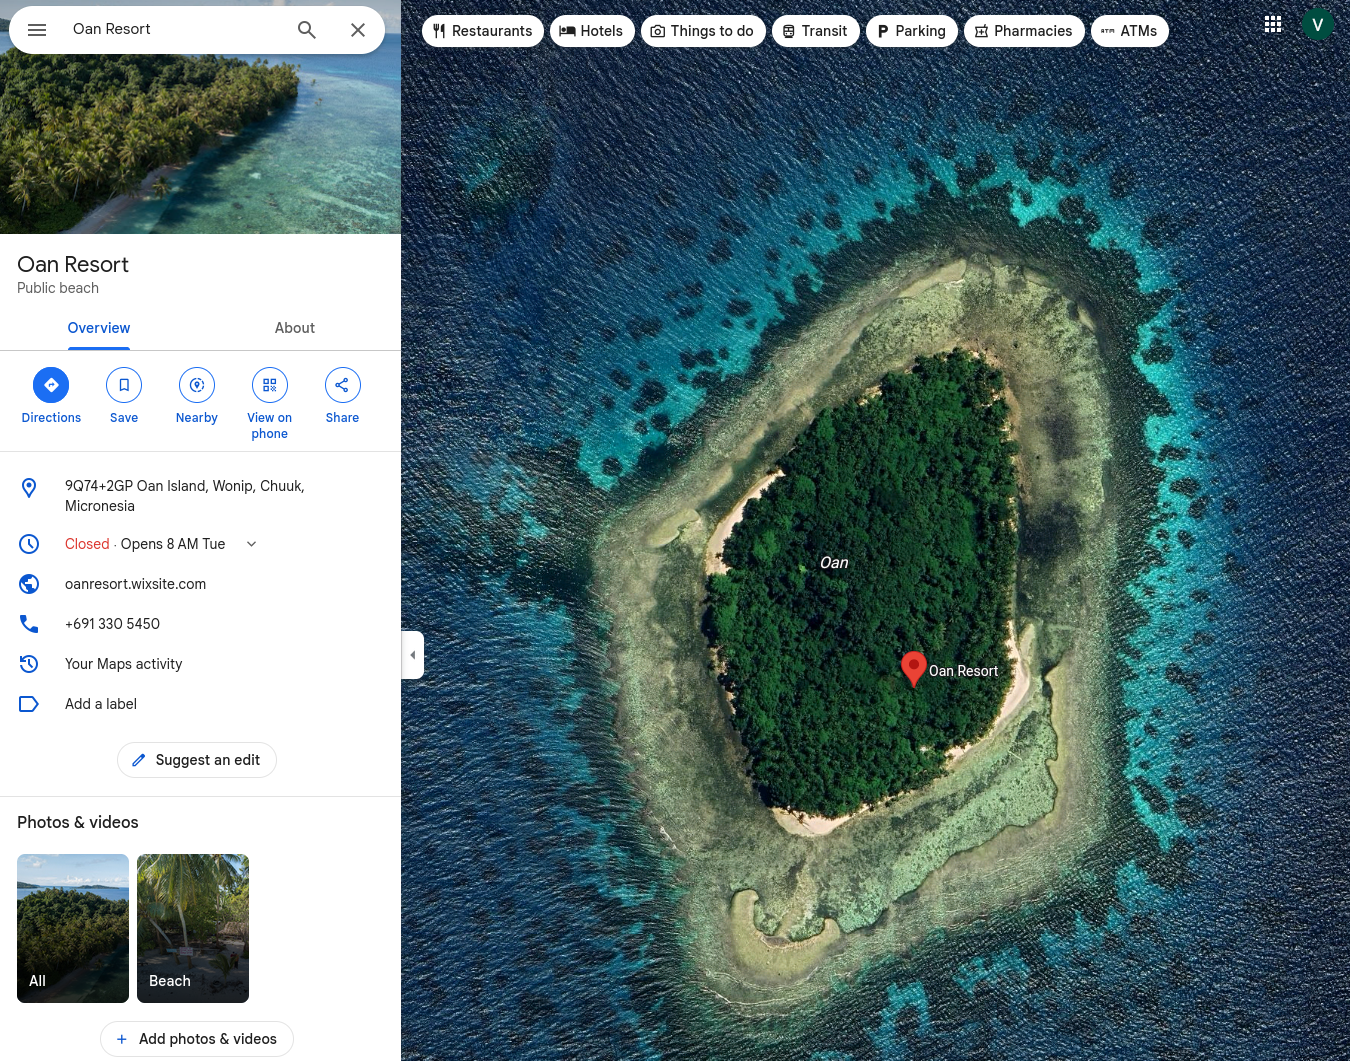This screenshot has width=1350, height=1061.
Task: Click Add a label text
Action: click(101, 704)
